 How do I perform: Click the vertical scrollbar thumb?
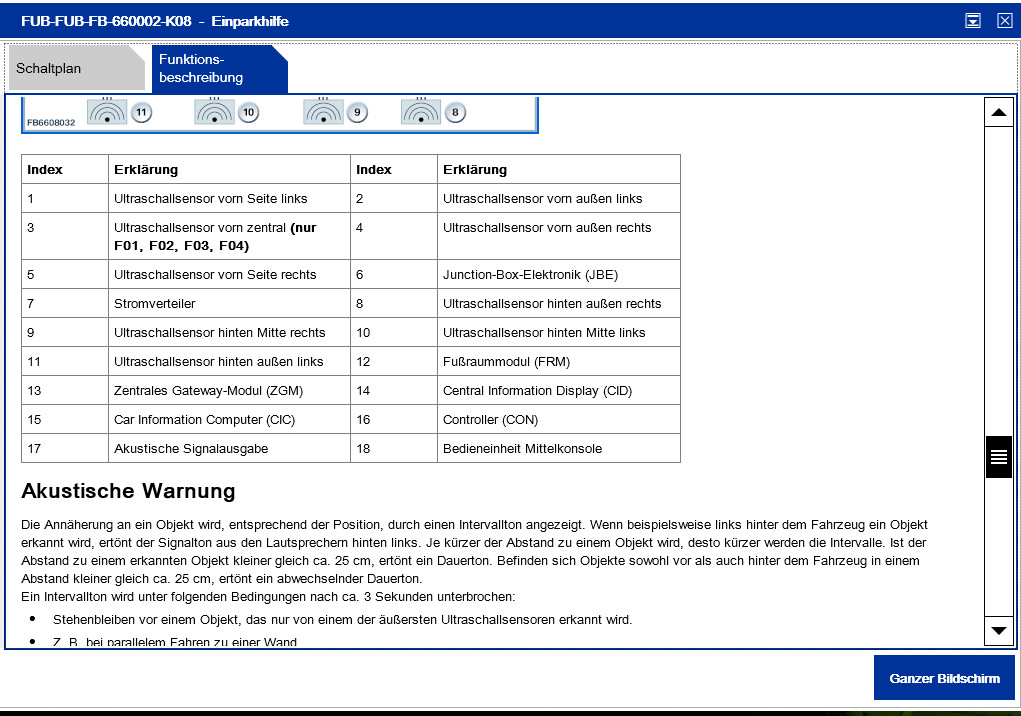(x=998, y=457)
